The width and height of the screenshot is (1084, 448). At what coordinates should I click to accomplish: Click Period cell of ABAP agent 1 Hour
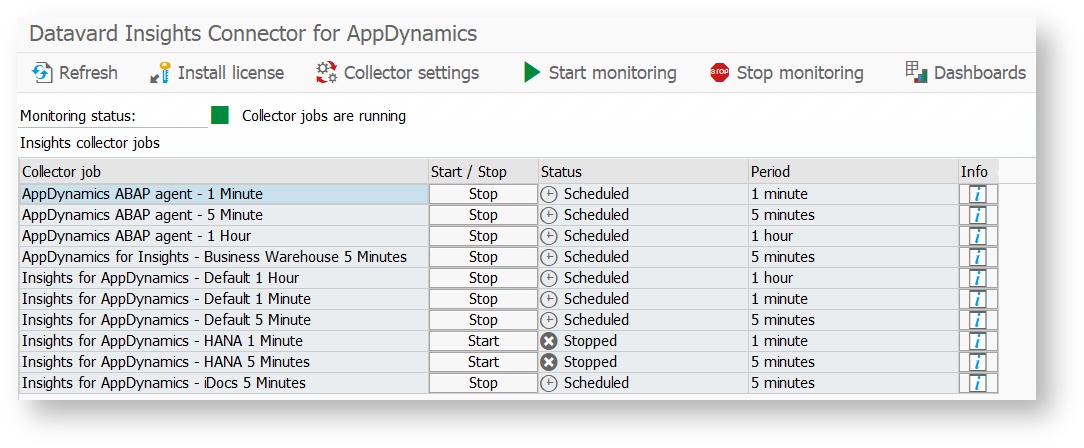[x=854, y=236]
